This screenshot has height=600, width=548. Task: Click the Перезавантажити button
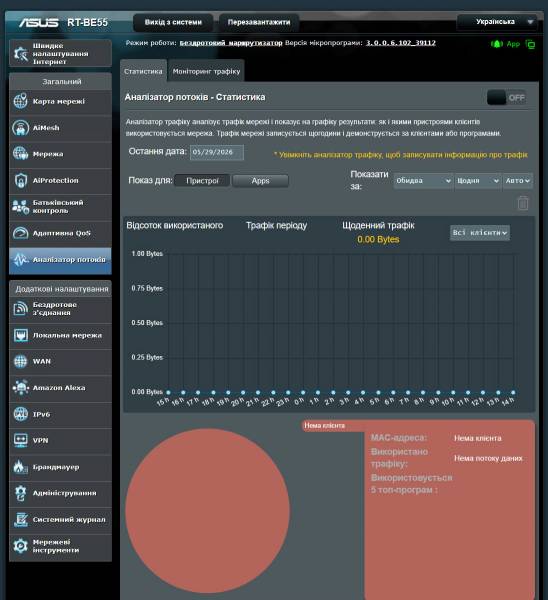(259, 22)
